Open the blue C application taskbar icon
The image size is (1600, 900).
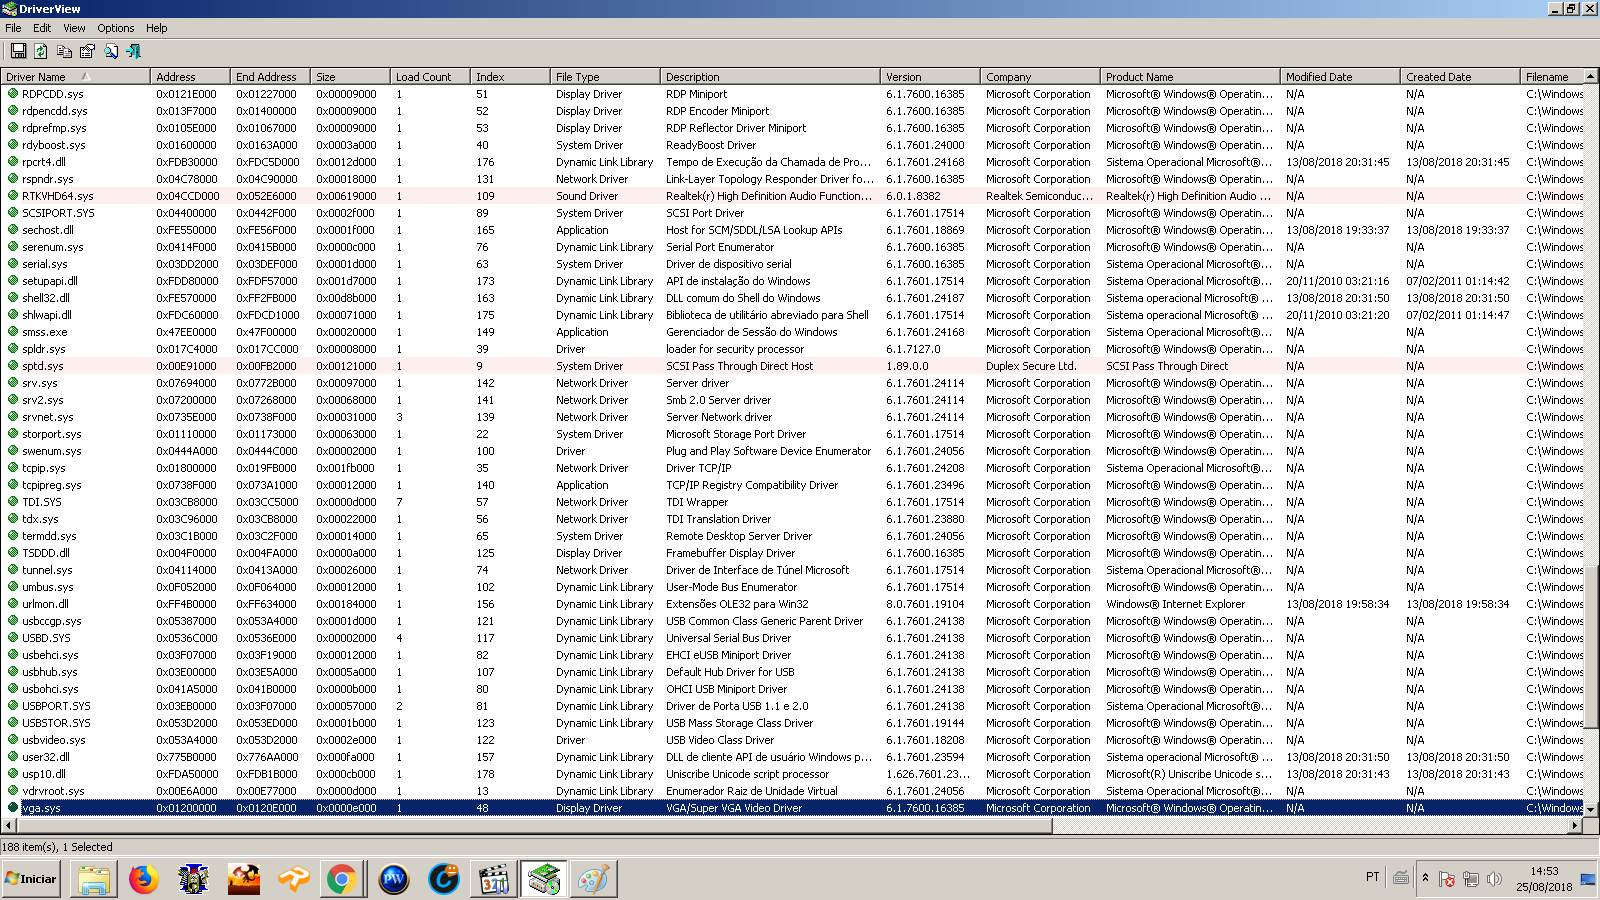(x=444, y=879)
